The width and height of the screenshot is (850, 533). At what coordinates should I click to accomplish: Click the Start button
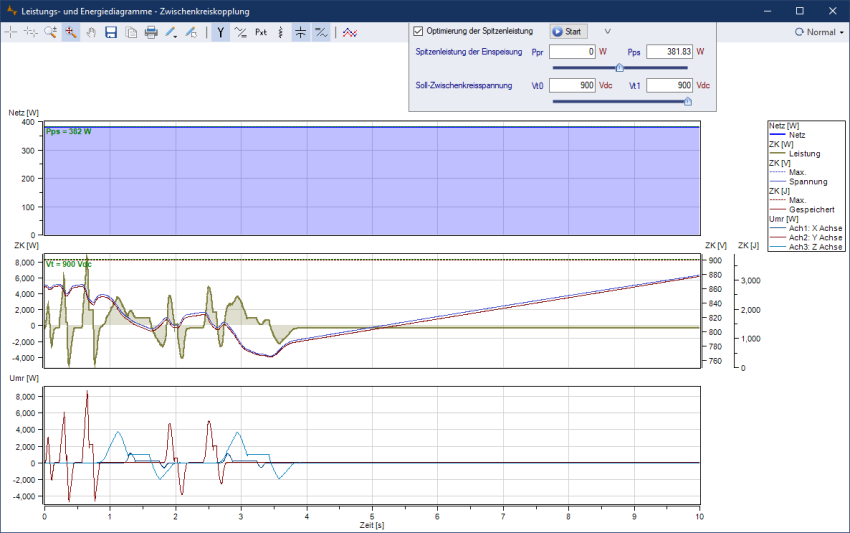coord(568,32)
